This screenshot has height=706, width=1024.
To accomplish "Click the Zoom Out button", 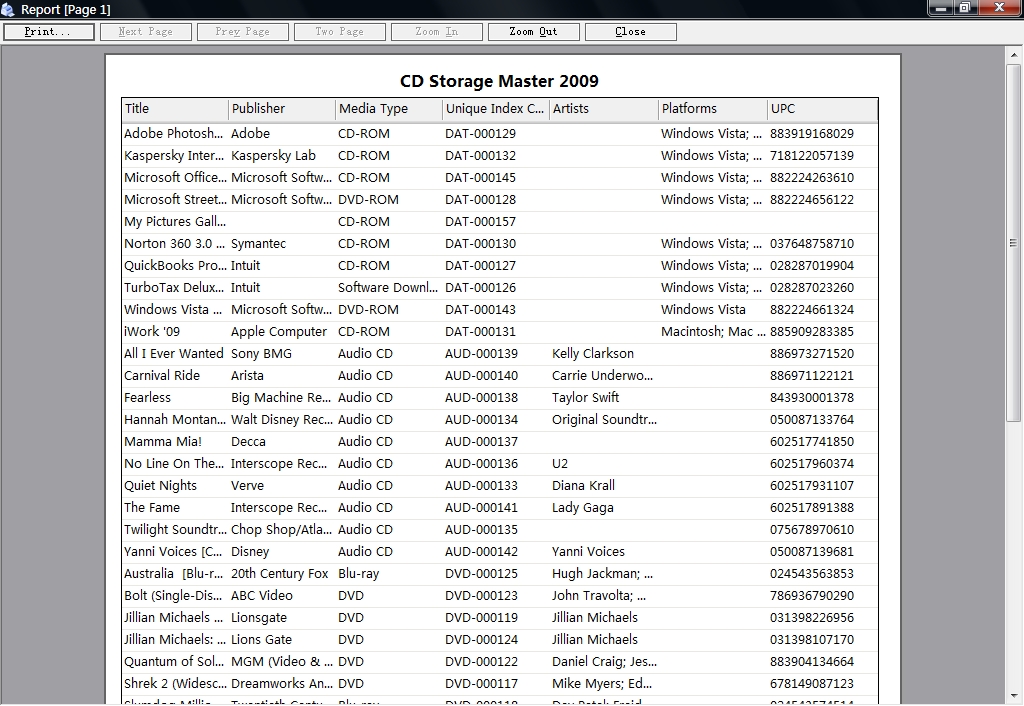I will [534, 32].
